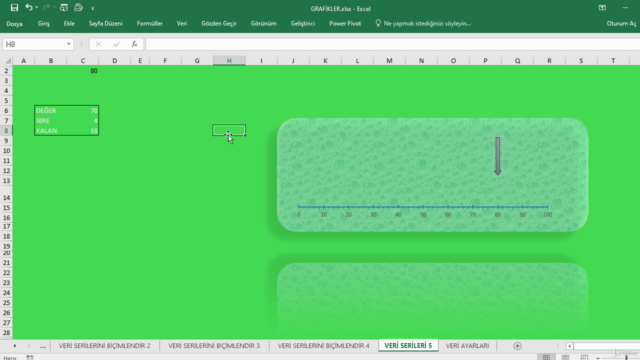
Task: Select row 8 header
Action: tap(6, 131)
